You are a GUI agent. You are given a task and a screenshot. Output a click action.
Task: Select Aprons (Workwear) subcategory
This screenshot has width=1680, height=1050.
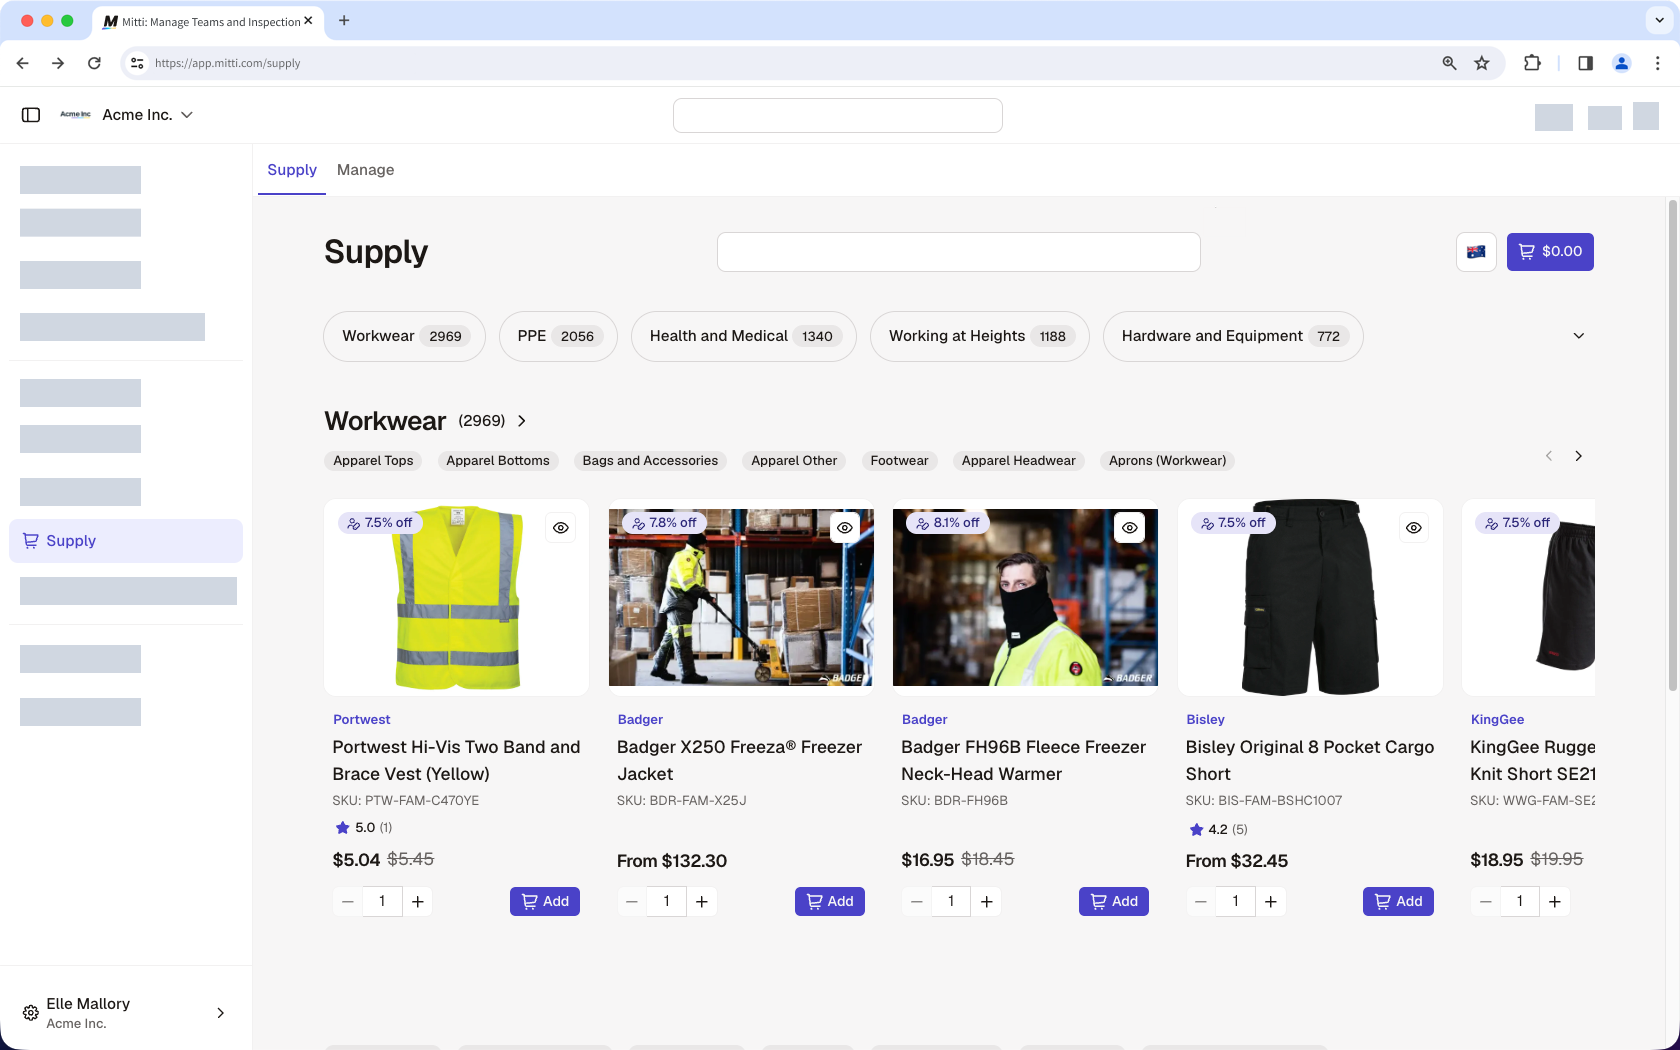point(1167,461)
